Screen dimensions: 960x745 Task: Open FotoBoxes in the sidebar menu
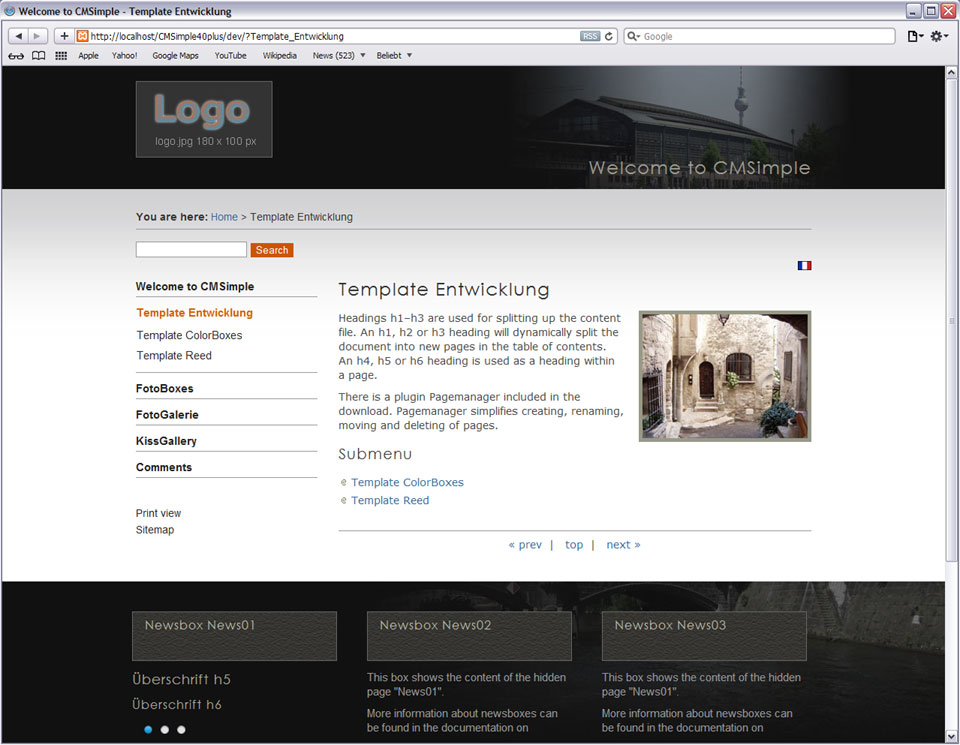[x=165, y=388]
